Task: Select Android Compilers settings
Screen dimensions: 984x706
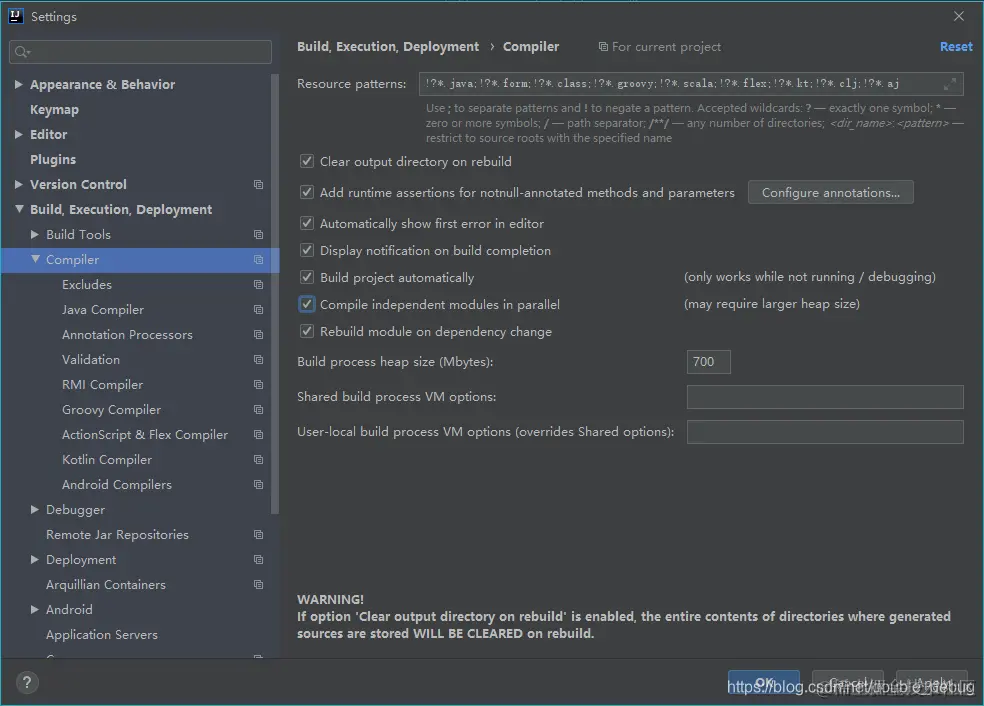Action: [117, 484]
